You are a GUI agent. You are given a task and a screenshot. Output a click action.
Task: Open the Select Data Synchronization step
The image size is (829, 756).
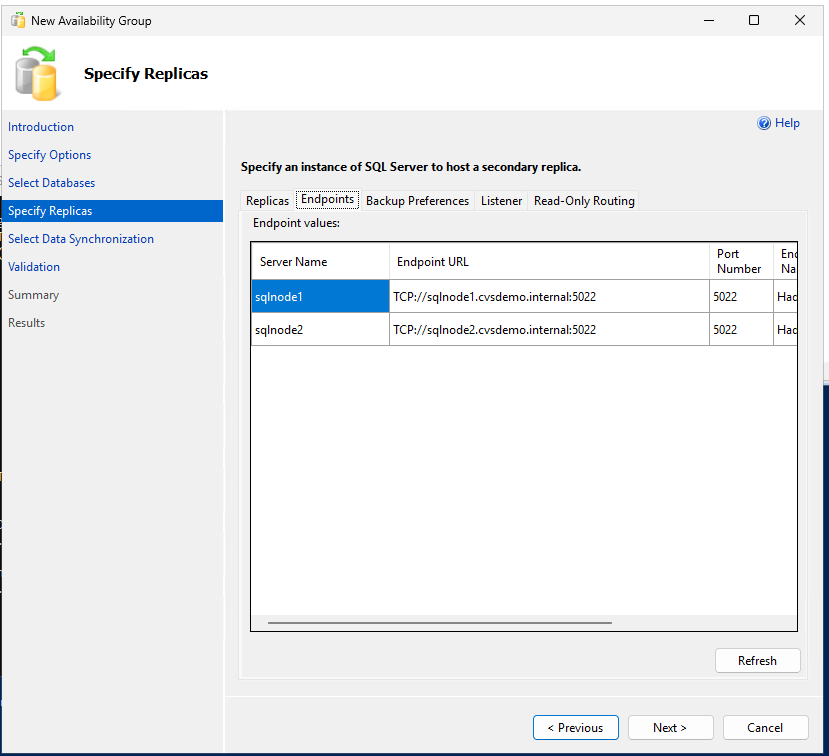[80, 238]
